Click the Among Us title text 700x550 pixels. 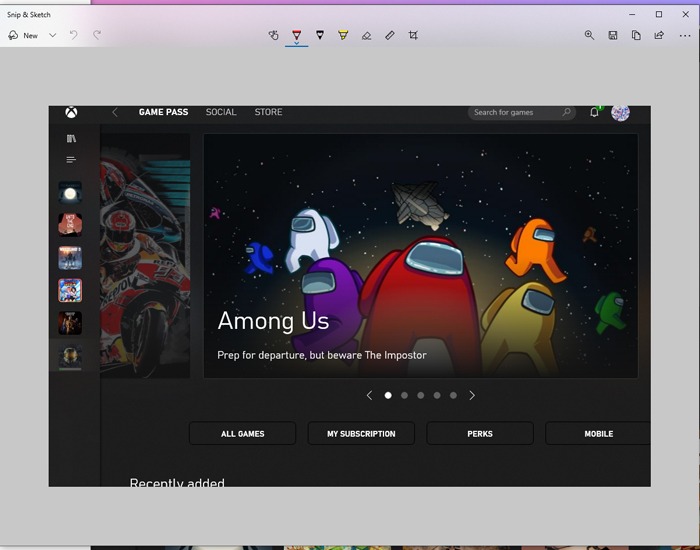[273, 321]
